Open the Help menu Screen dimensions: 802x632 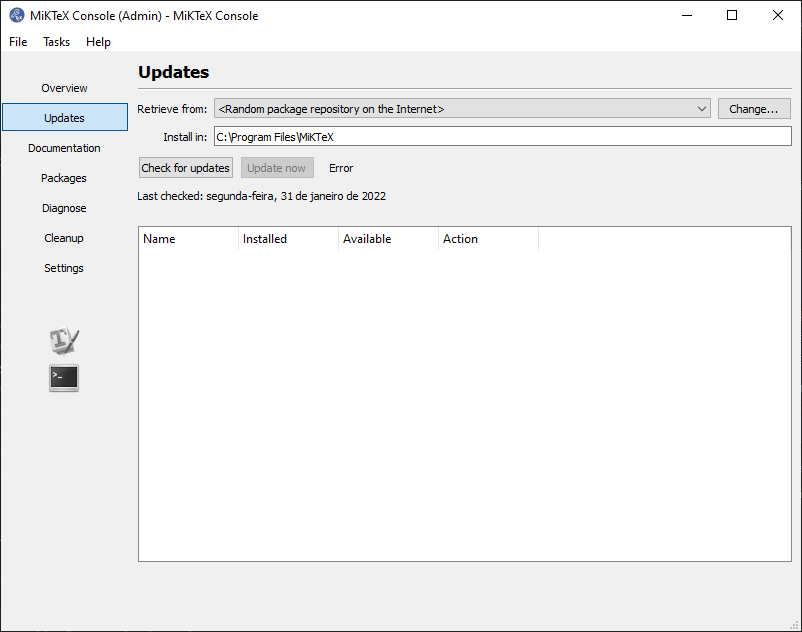(x=98, y=41)
